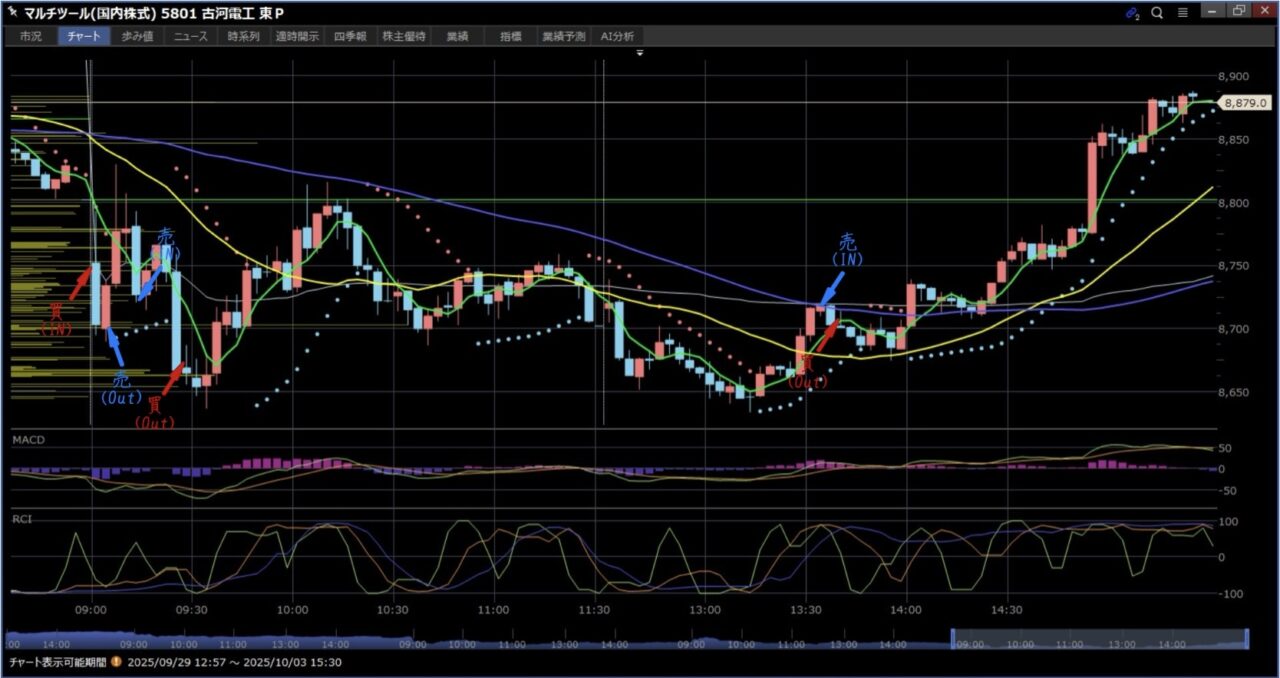Switch to the AI分析 tab
This screenshot has height=678, width=1280.
click(x=617, y=36)
